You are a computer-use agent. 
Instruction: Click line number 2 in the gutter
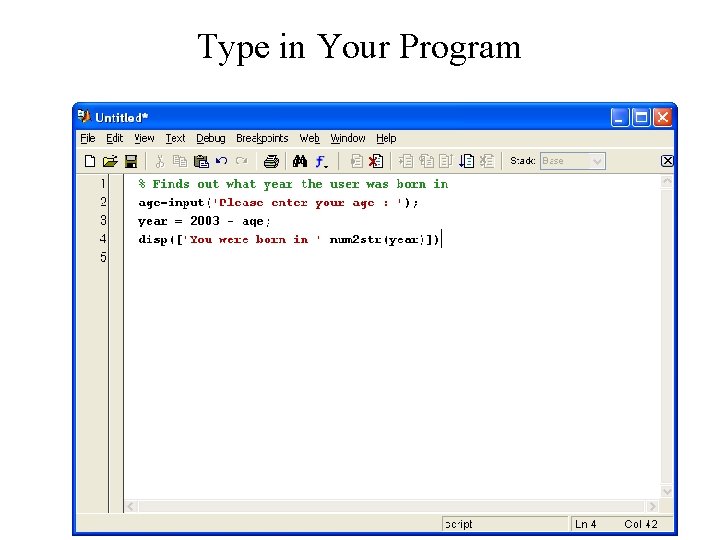(103, 202)
